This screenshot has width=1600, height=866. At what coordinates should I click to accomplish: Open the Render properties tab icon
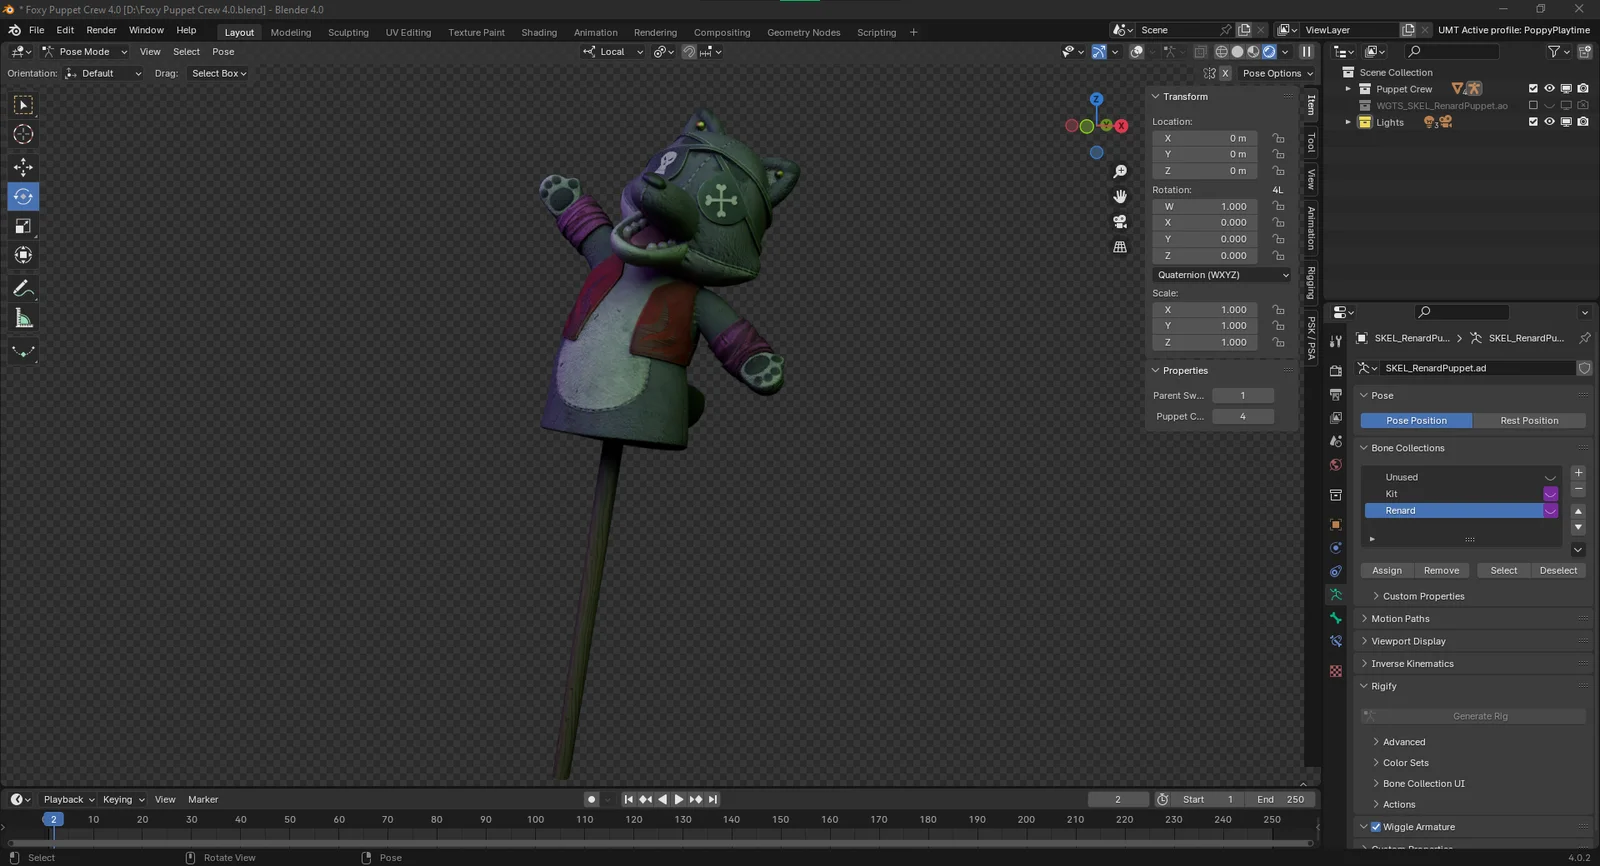click(x=1336, y=371)
